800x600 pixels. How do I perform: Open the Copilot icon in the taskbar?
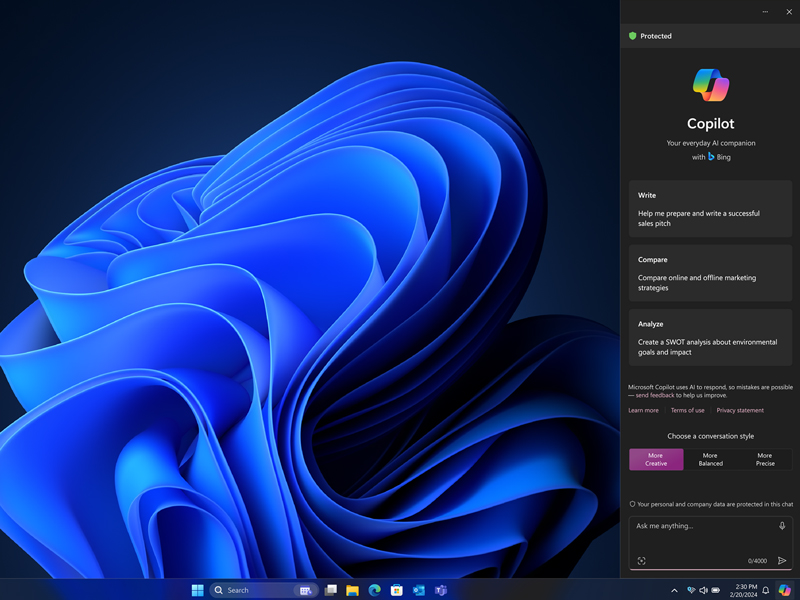coord(785,590)
